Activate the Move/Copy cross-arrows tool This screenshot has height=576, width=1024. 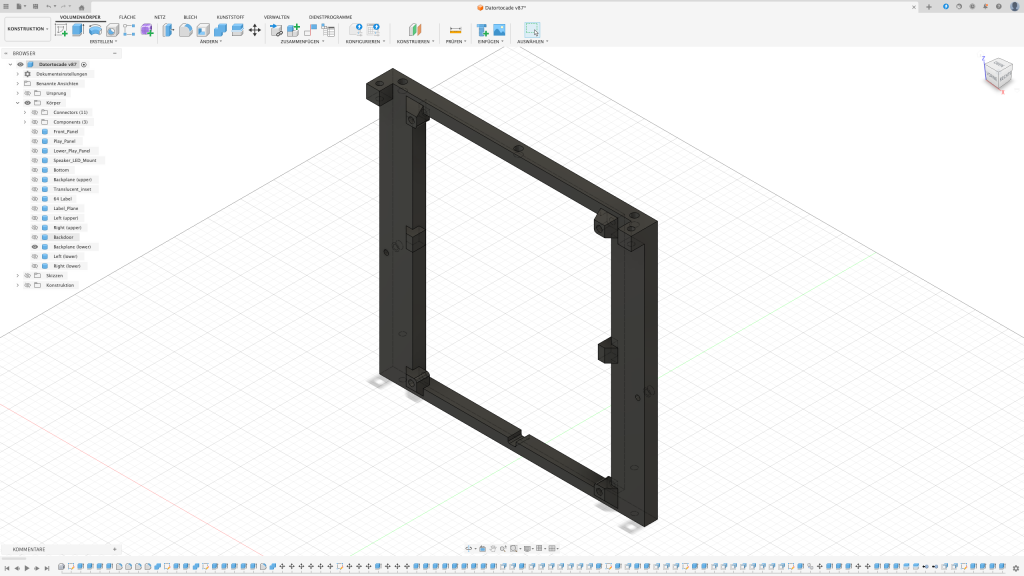[x=255, y=30]
